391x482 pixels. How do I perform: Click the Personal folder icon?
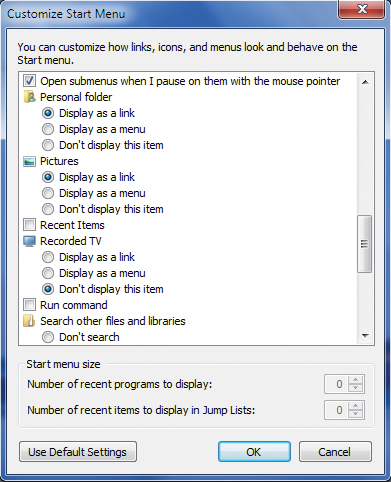29,97
